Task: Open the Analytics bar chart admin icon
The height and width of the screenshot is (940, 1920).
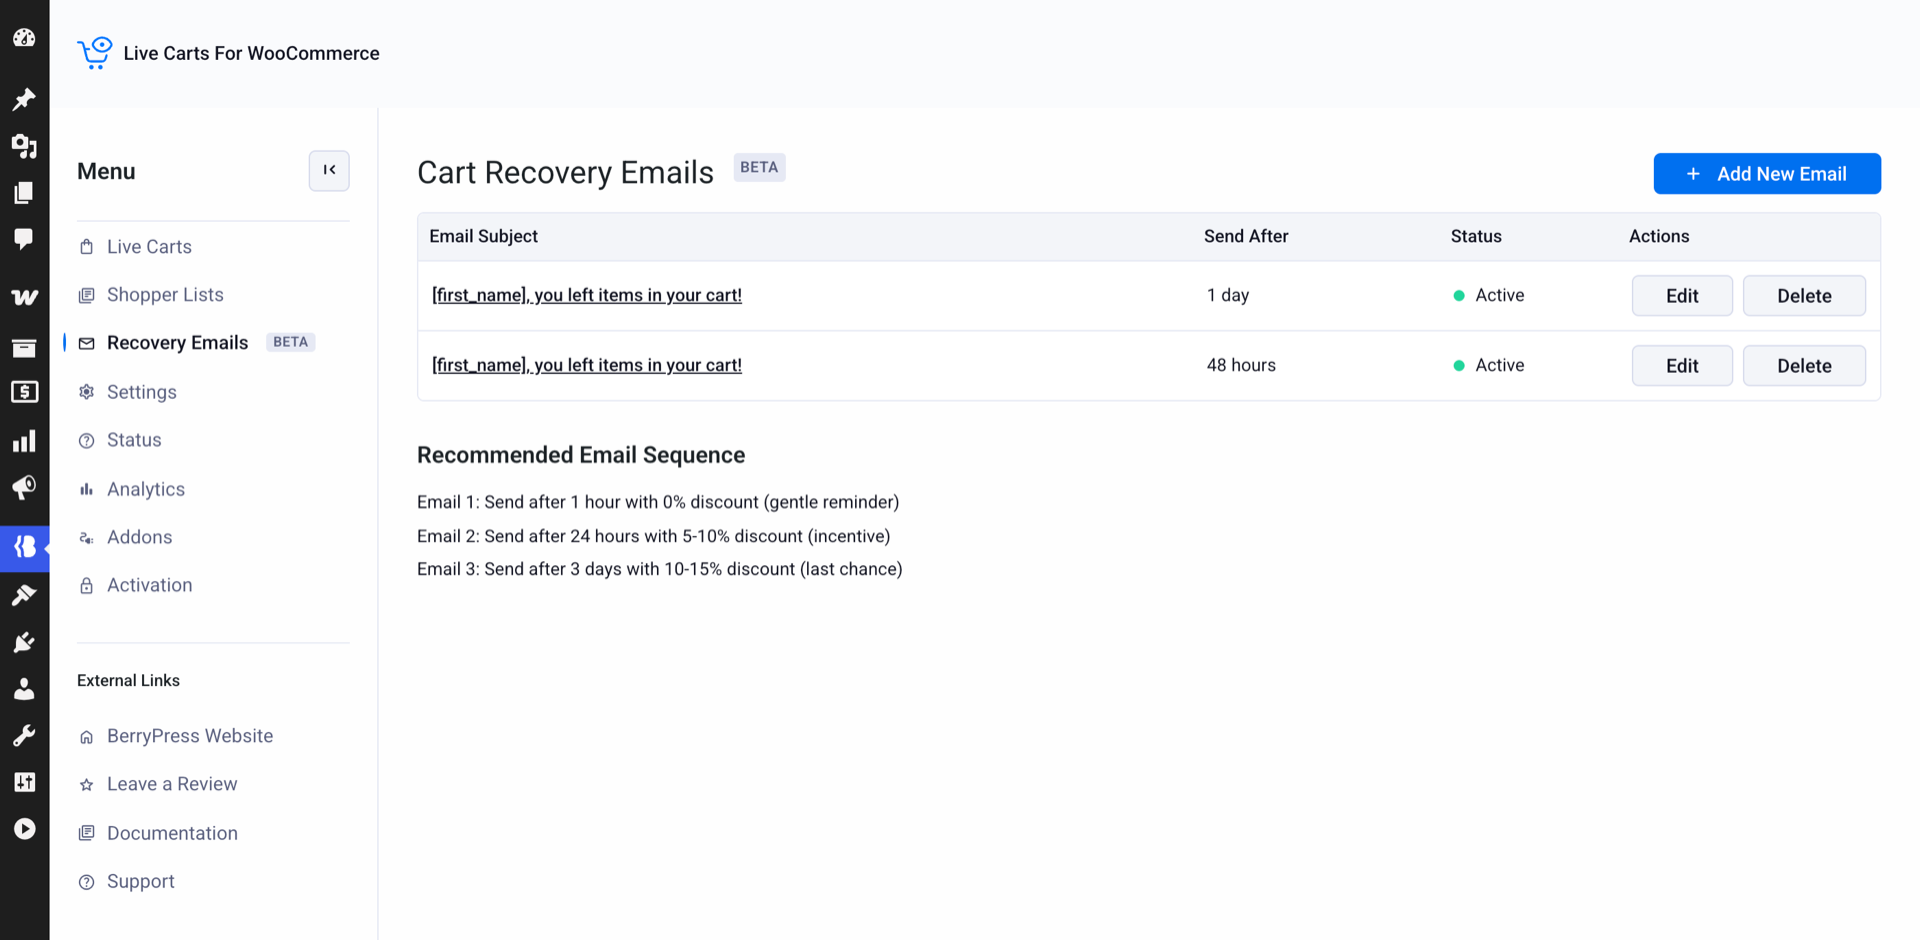Action: click(24, 441)
